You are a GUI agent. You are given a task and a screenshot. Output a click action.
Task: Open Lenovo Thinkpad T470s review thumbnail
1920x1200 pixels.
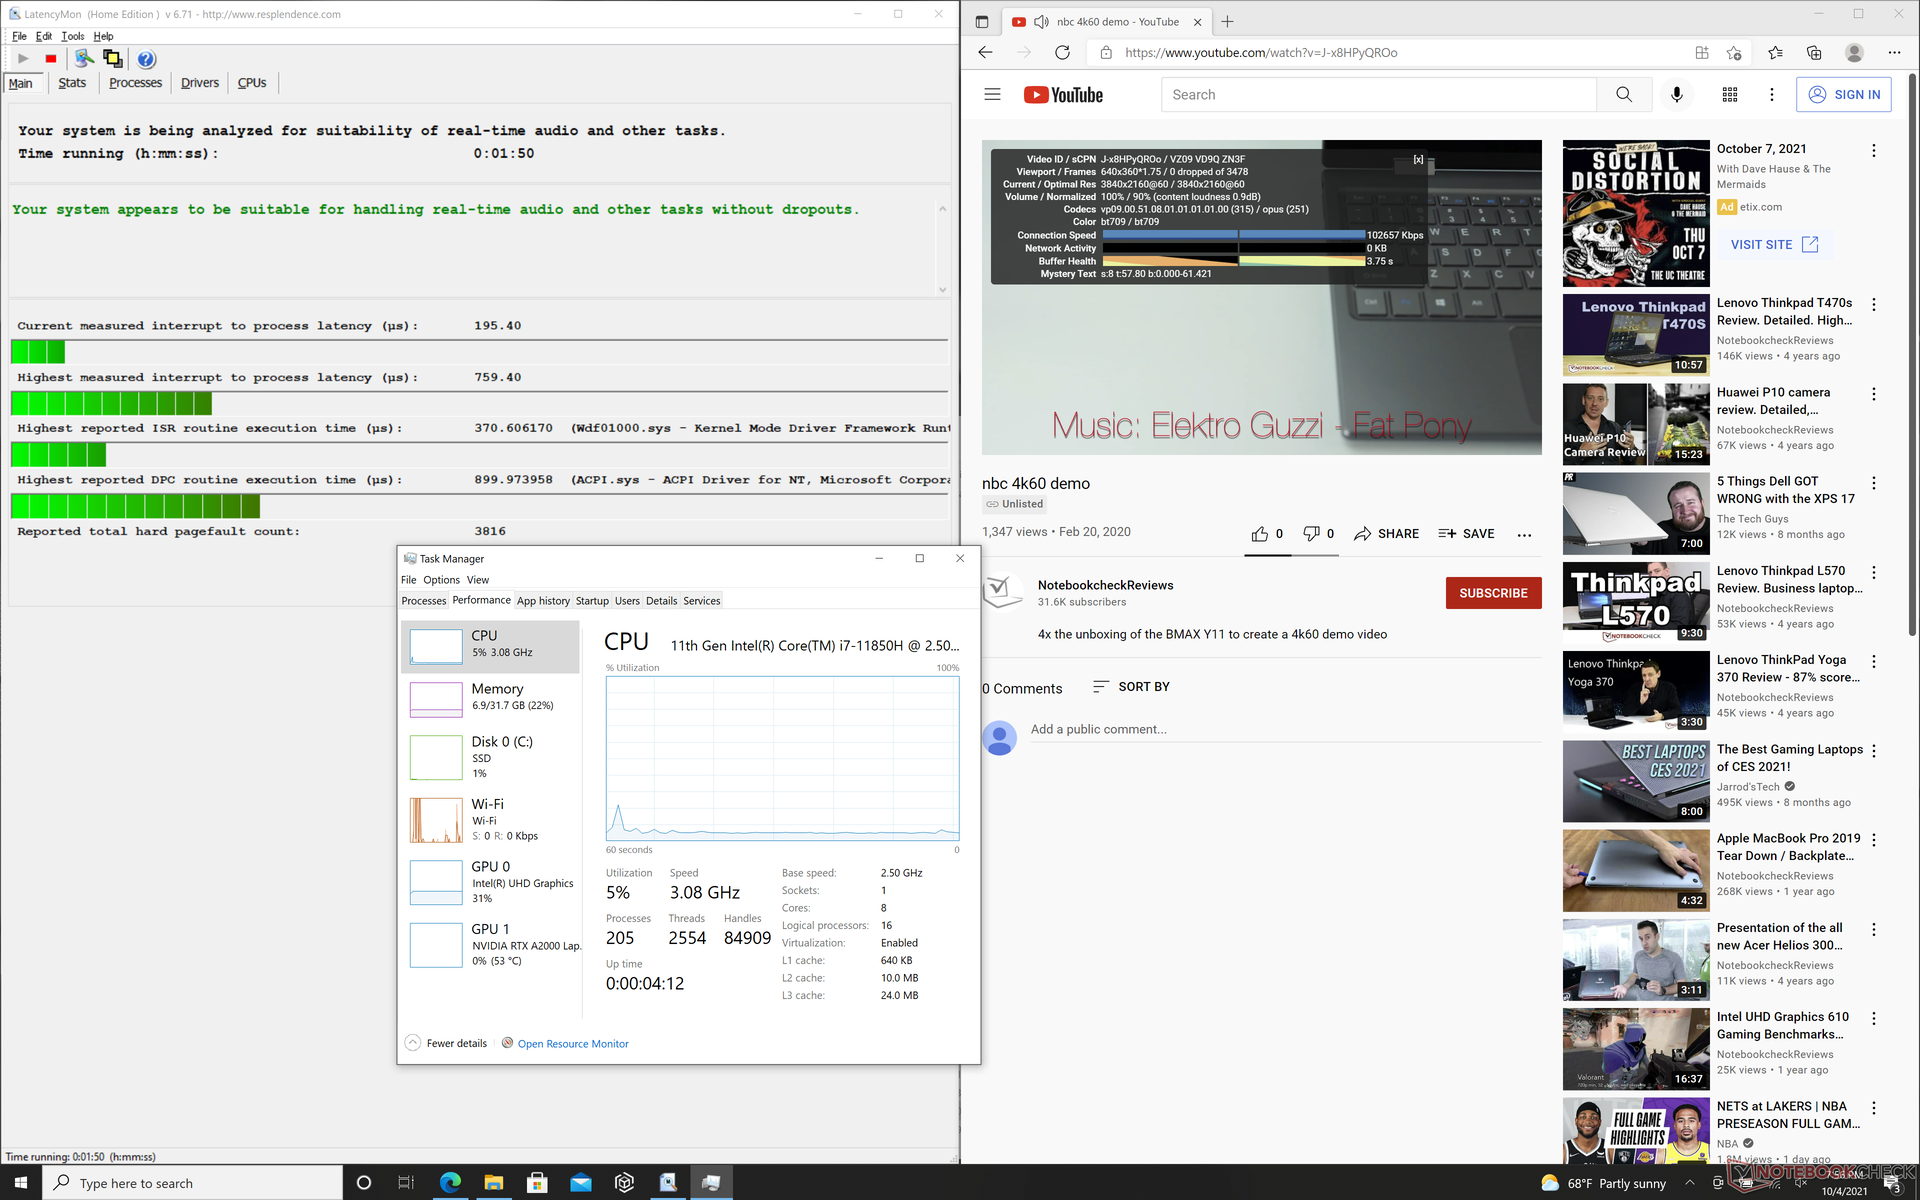[1636, 335]
